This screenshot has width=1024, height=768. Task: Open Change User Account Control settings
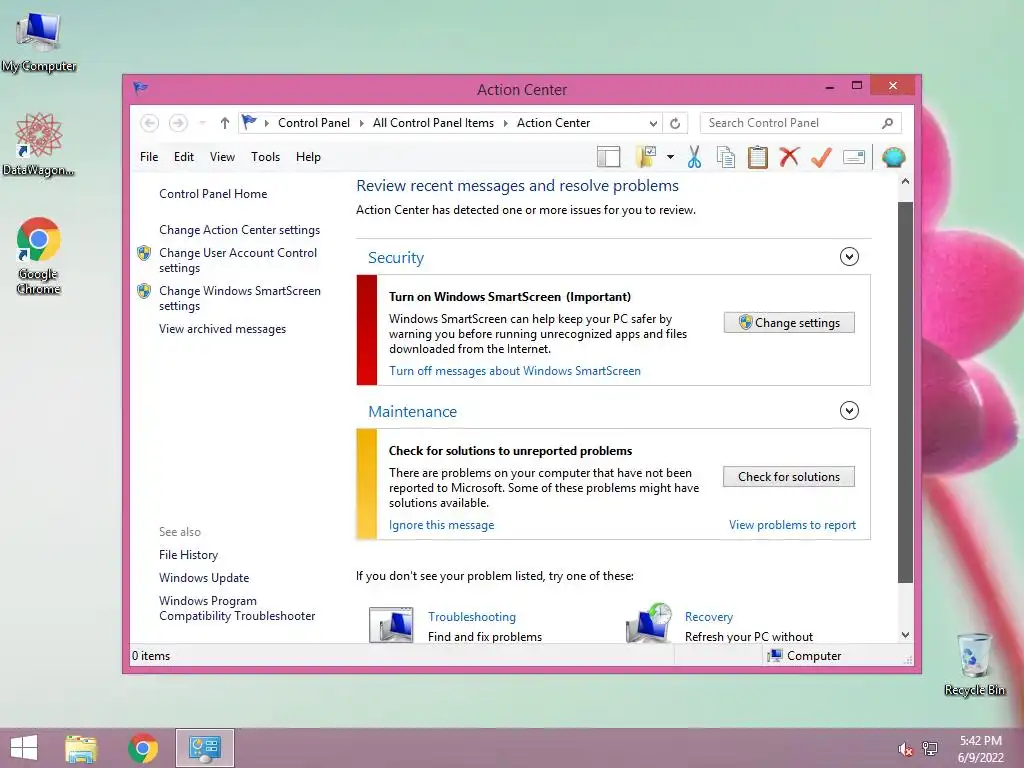click(238, 260)
